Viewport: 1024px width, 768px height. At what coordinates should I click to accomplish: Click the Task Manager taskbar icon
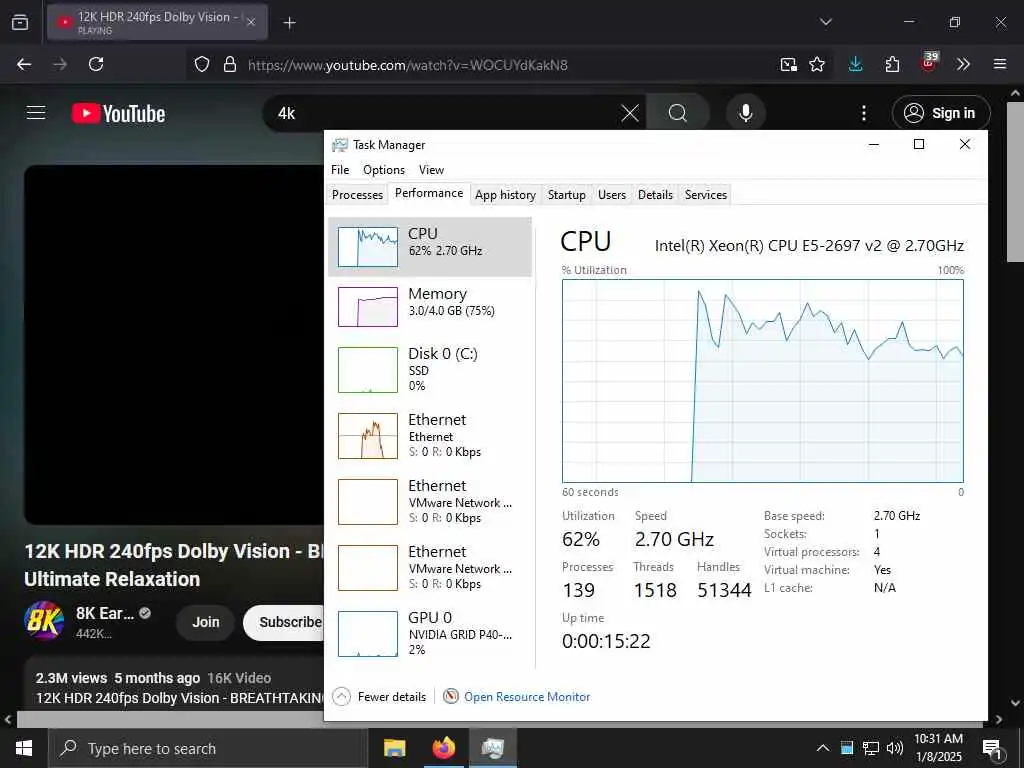coord(492,748)
